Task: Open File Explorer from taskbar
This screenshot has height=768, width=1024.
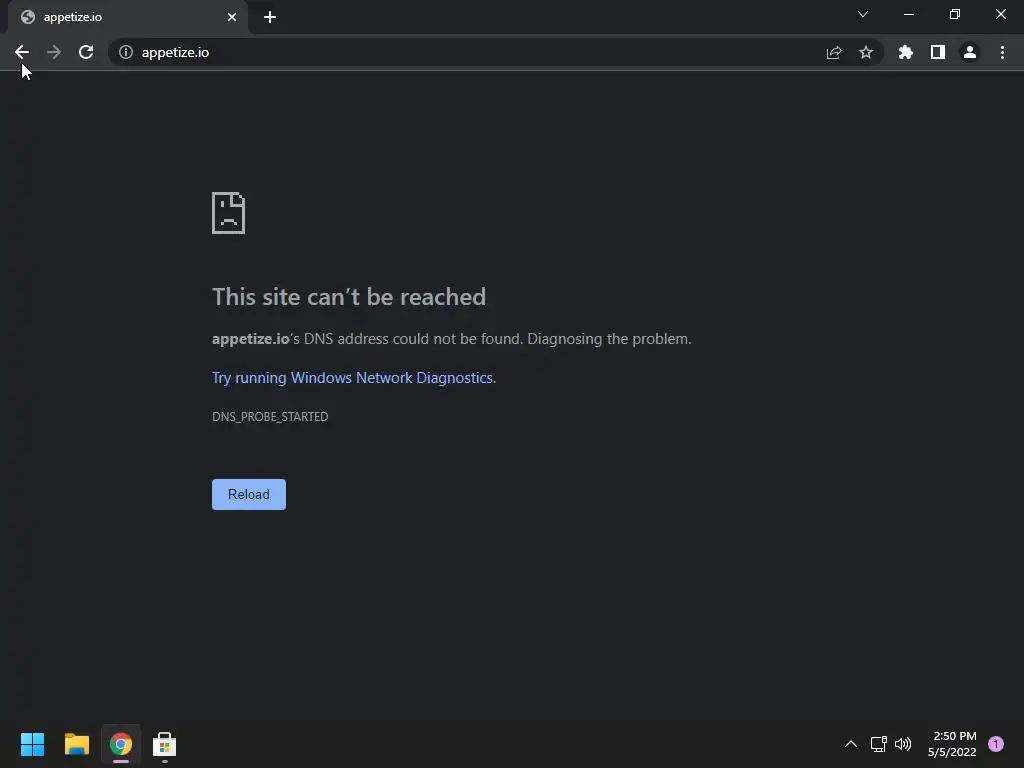Action: [76, 744]
